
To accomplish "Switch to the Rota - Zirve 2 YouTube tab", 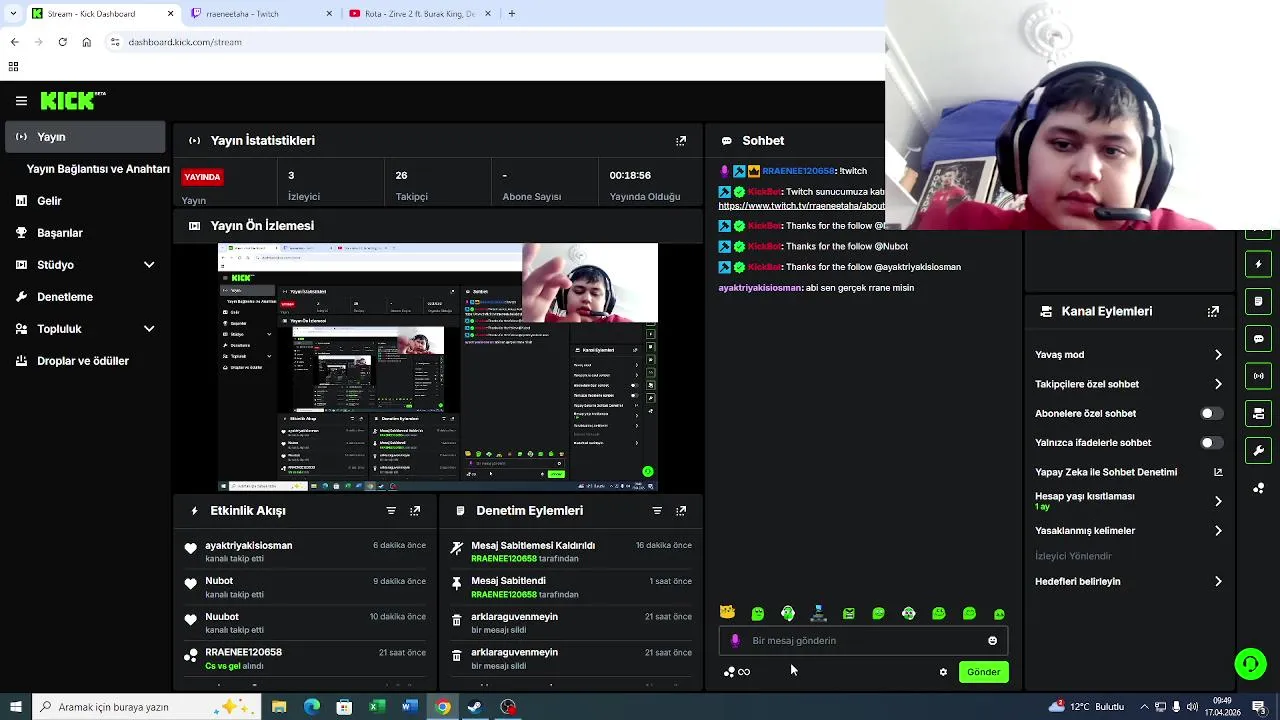I will (420, 14).
